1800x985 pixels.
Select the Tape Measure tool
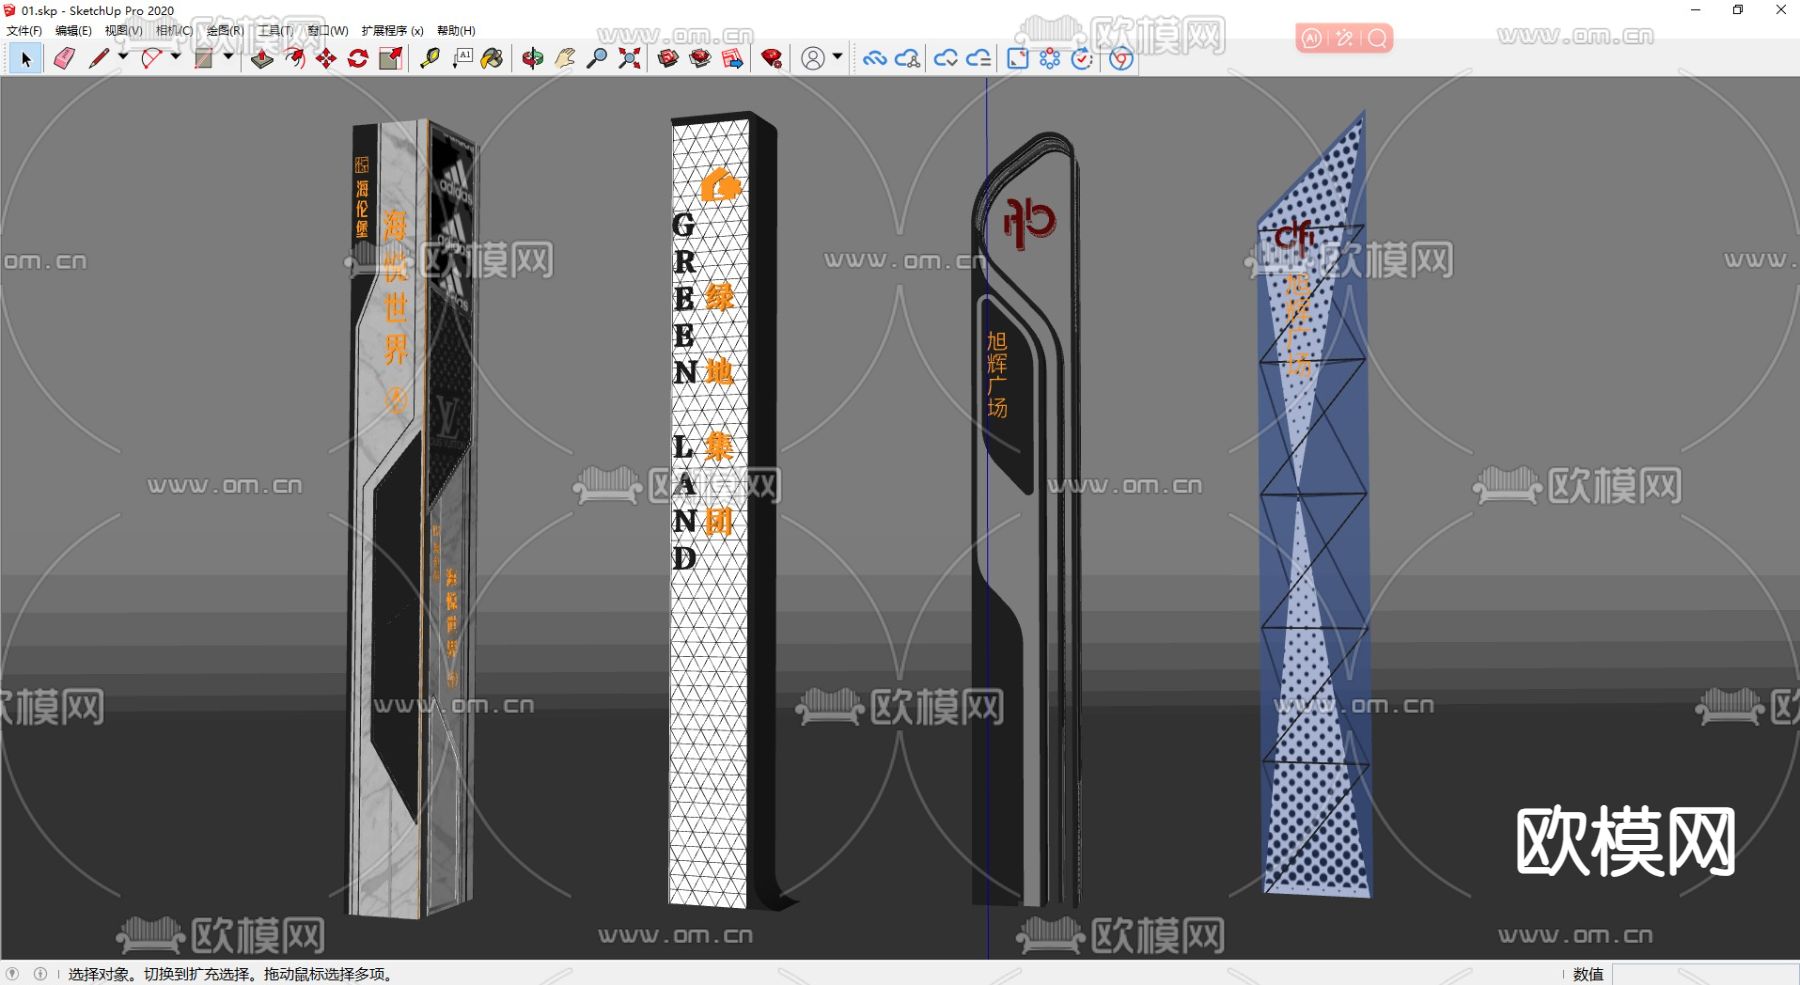click(430, 59)
